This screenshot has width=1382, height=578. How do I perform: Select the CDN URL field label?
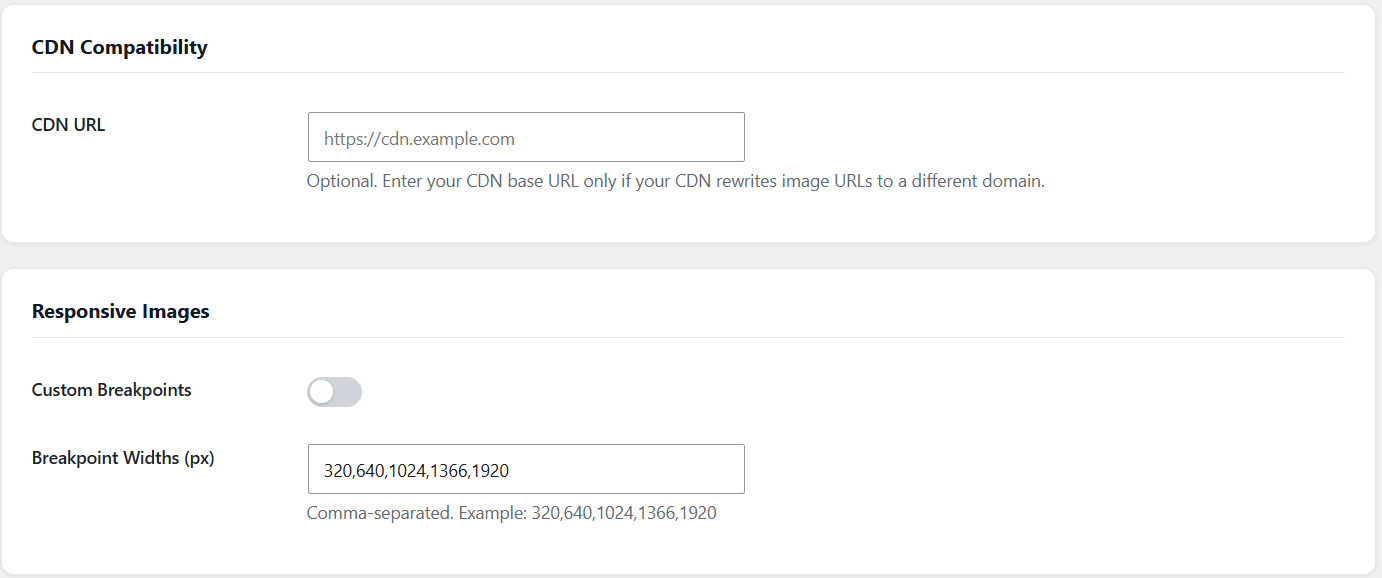pyautogui.click(x=68, y=125)
